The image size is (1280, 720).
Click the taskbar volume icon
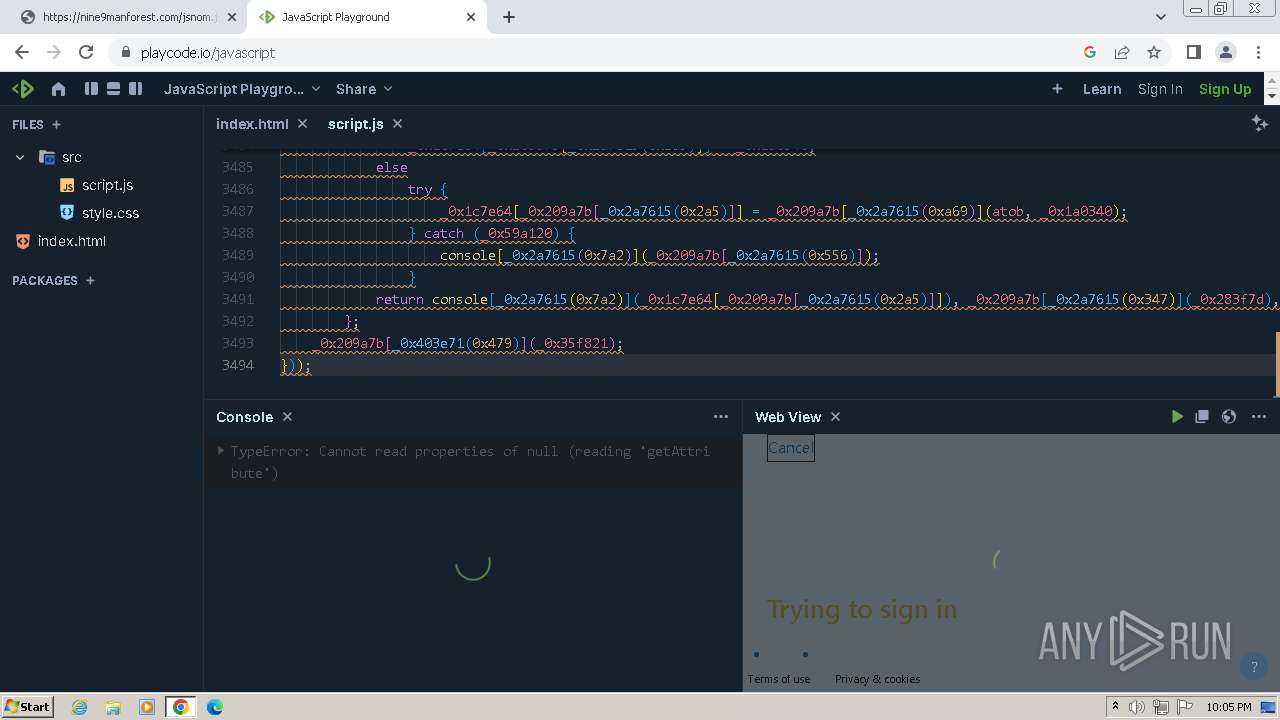point(1137,707)
